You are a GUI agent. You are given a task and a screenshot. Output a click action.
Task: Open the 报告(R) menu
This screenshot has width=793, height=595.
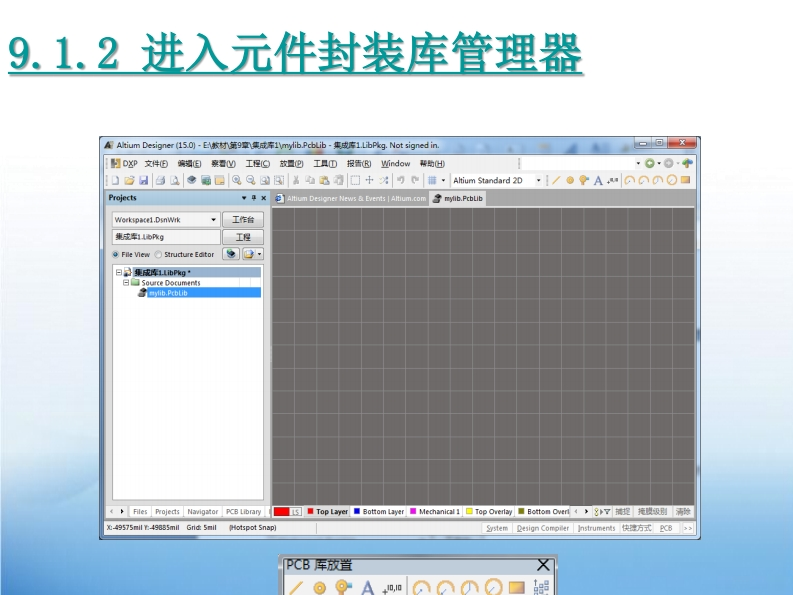point(359,163)
